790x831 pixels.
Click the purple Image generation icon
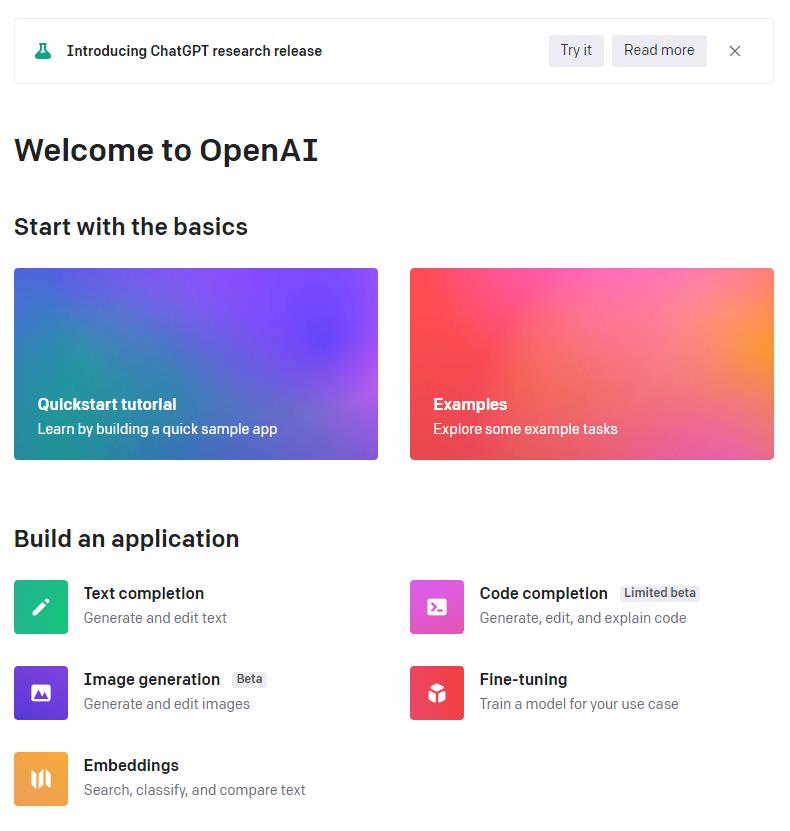tap(41, 693)
